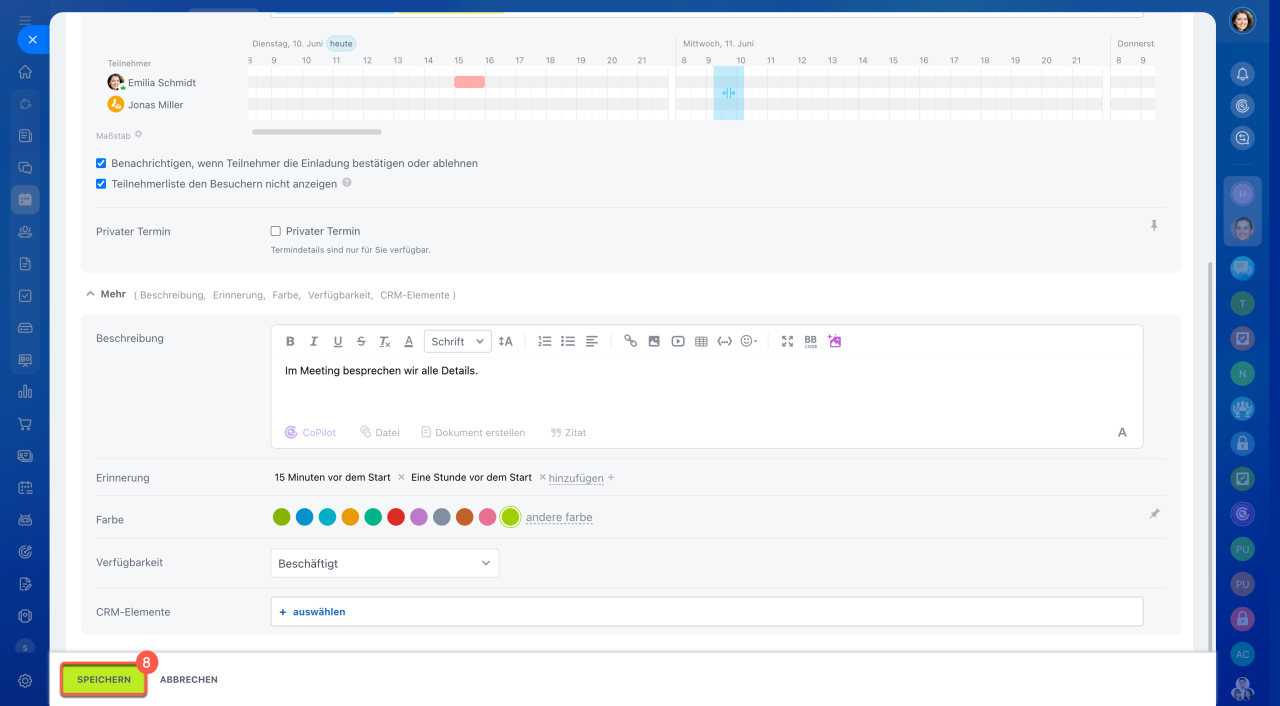Screen dimensions: 1280x706
Task: Insert a numbered list
Action: pyautogui.click(x=544, y=341)
